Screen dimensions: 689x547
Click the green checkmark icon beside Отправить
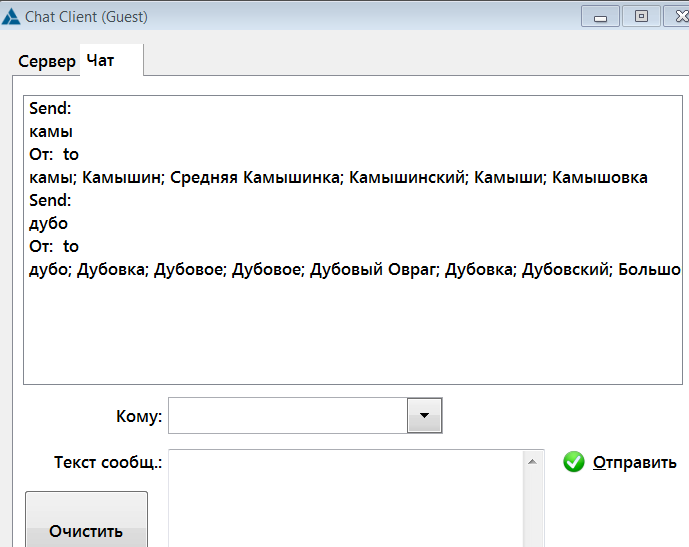pos(573,462)
